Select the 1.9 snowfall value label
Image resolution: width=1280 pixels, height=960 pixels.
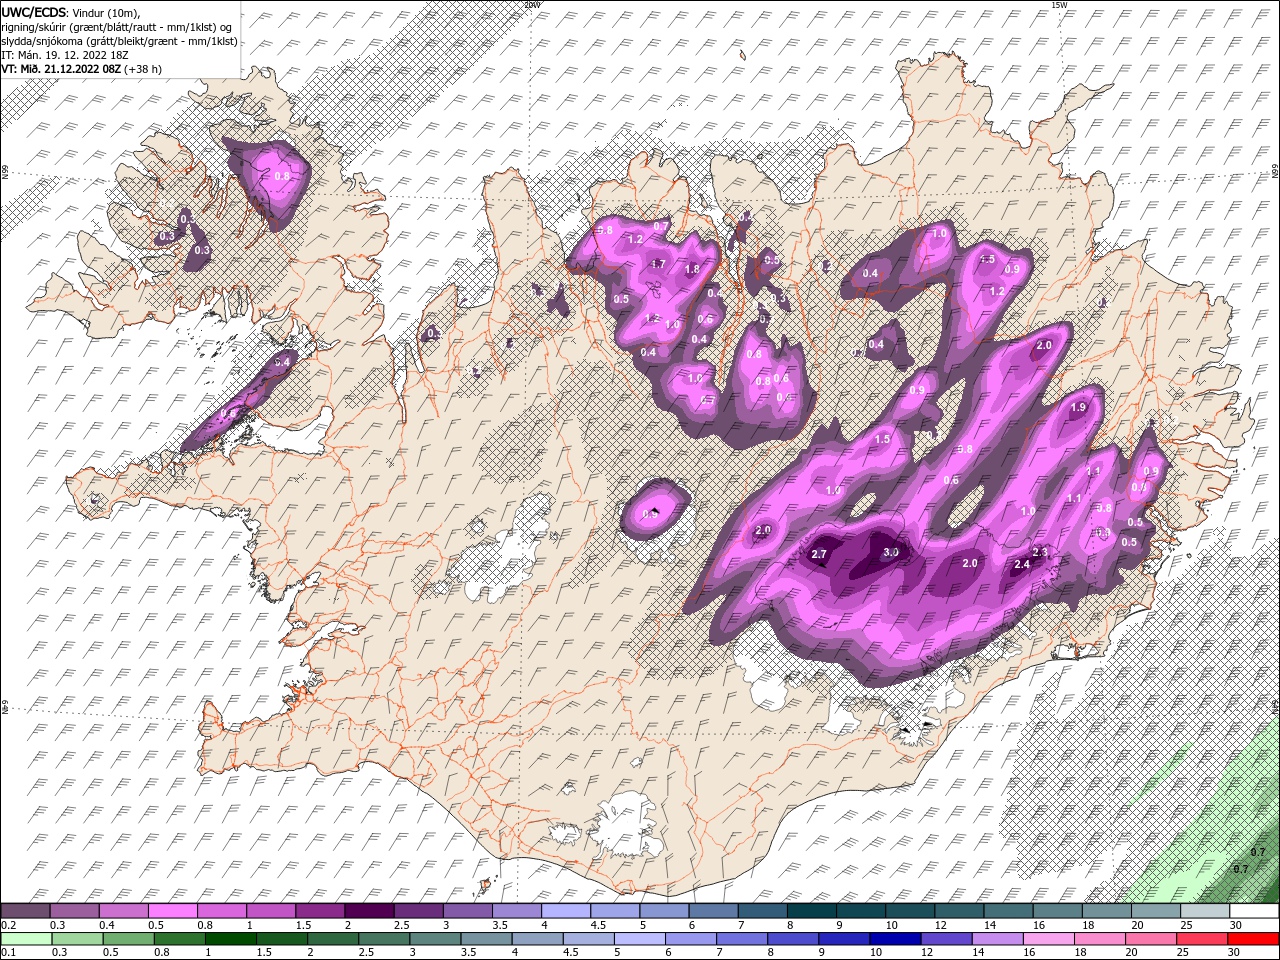pyautogui.click(x=1078, y=408)
